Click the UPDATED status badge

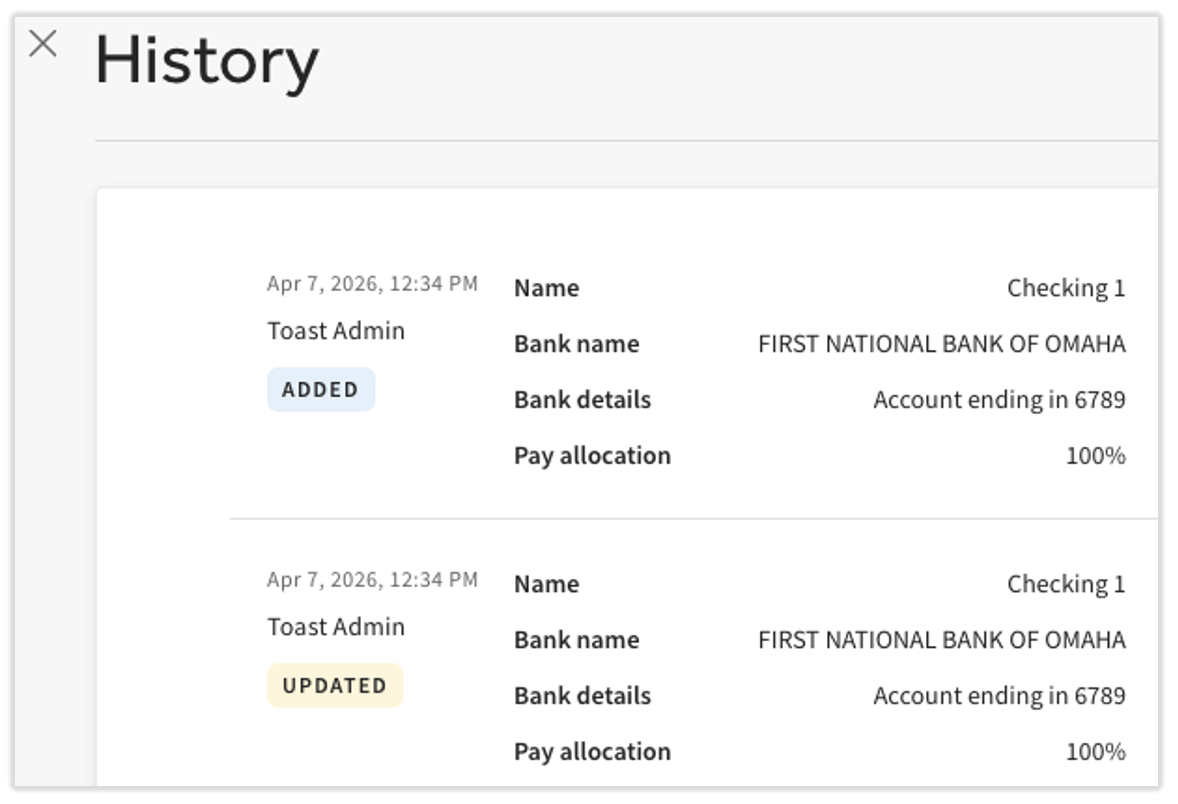(x=334, y=686)
